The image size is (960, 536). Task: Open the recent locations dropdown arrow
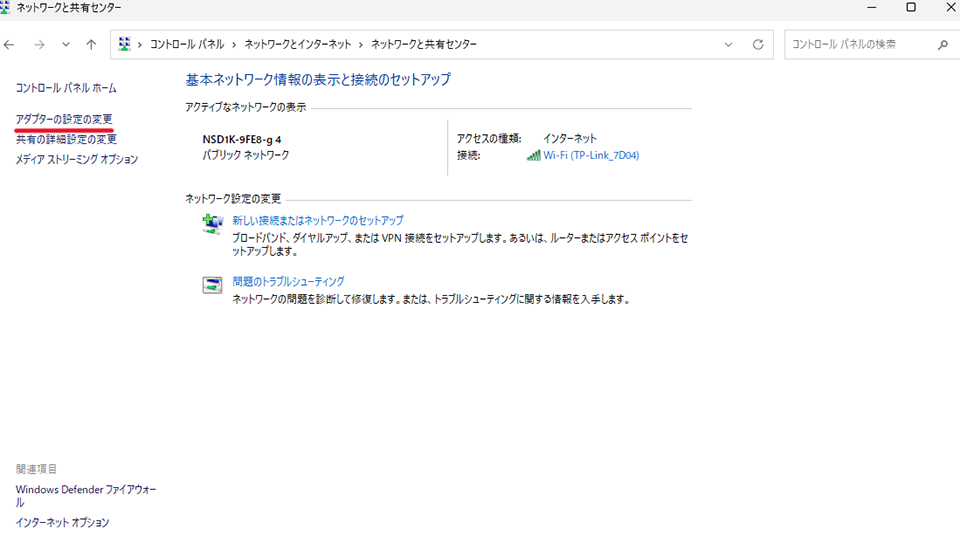(66, 45)
